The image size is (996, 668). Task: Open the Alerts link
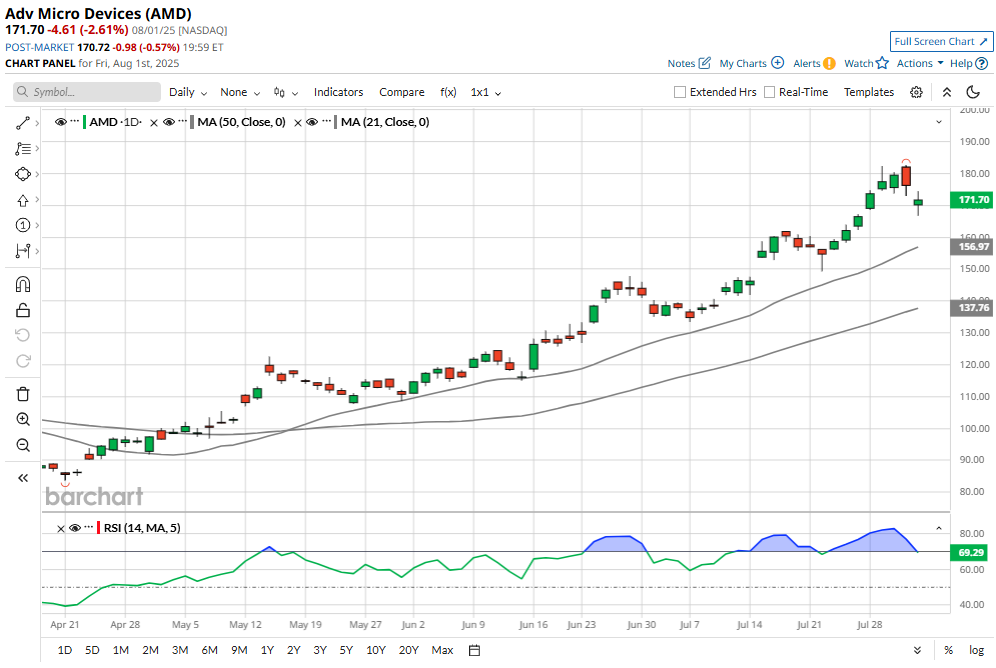point(814,63)
